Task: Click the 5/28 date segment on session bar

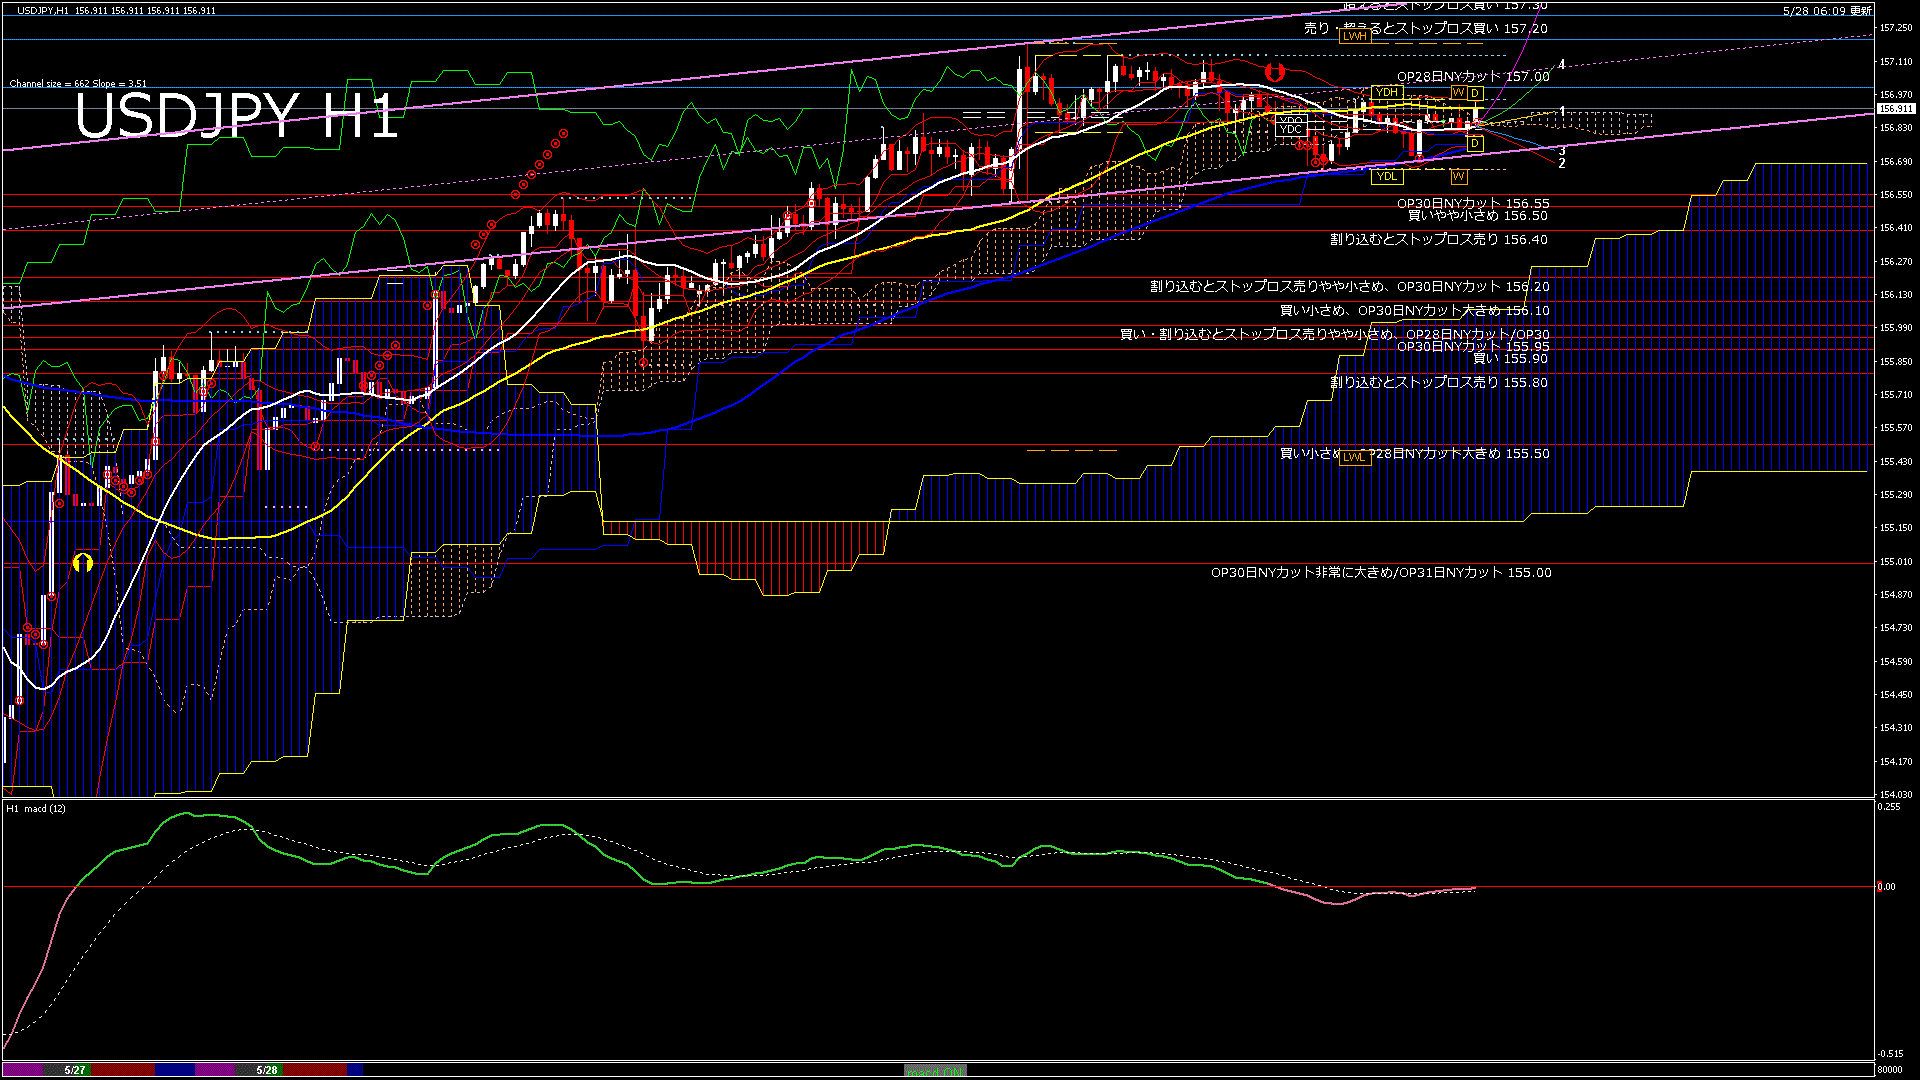Action: (266, 1070)
